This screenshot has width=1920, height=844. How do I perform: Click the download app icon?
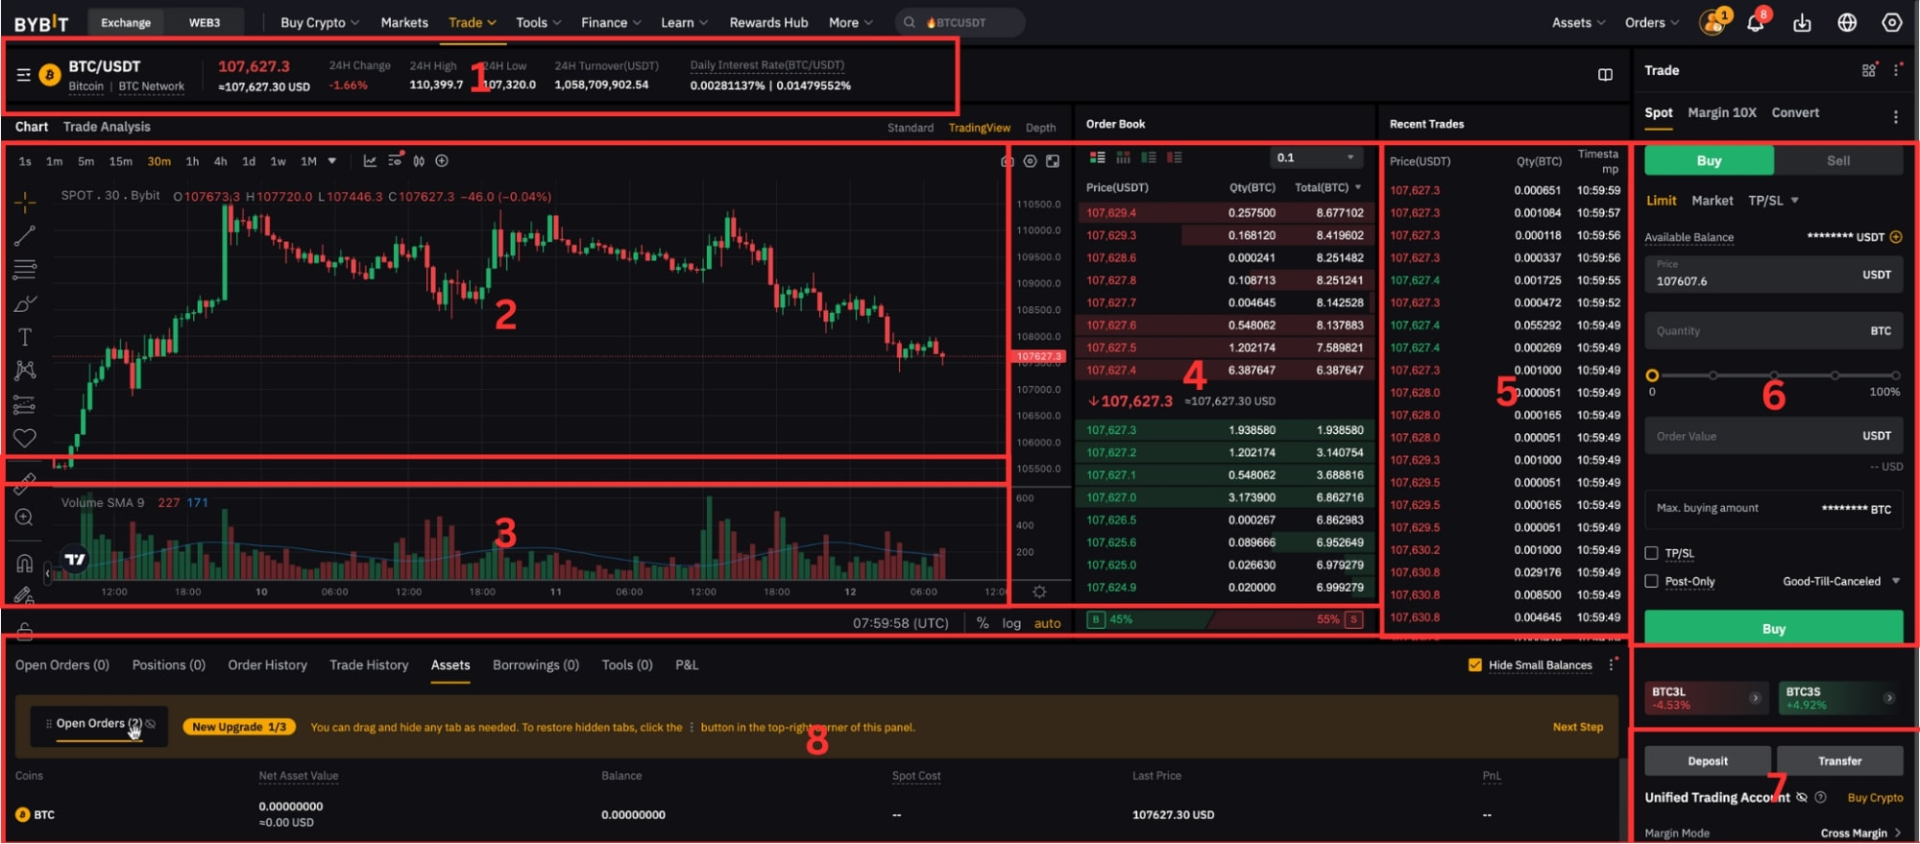1802,23
